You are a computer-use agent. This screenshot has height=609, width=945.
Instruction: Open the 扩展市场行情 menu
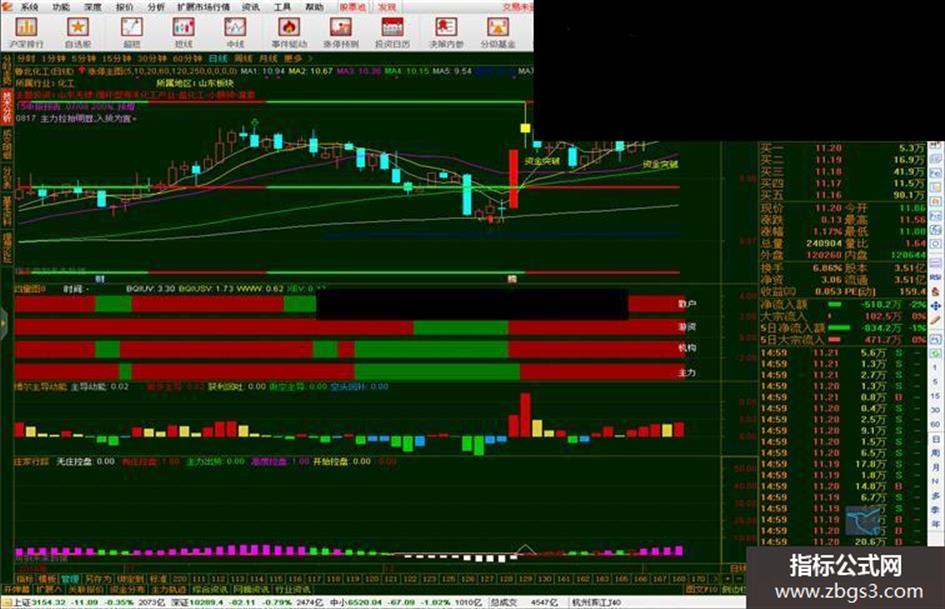tap(203, 7)
